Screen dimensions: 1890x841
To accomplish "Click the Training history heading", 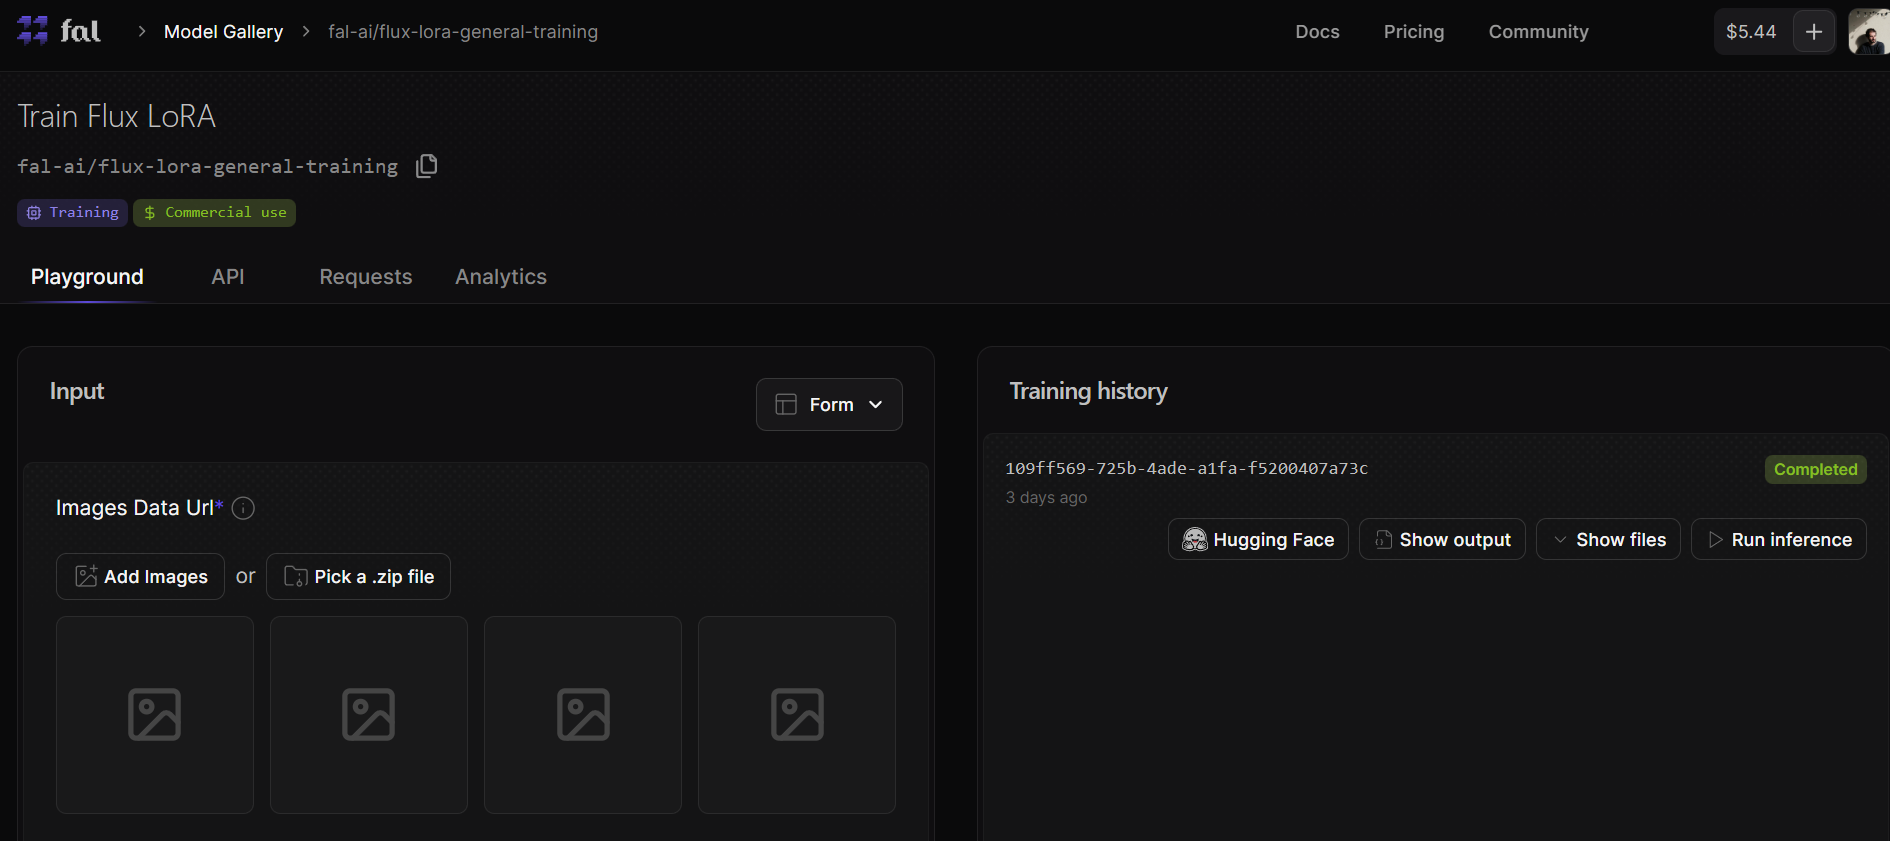I will point(1088,391).
